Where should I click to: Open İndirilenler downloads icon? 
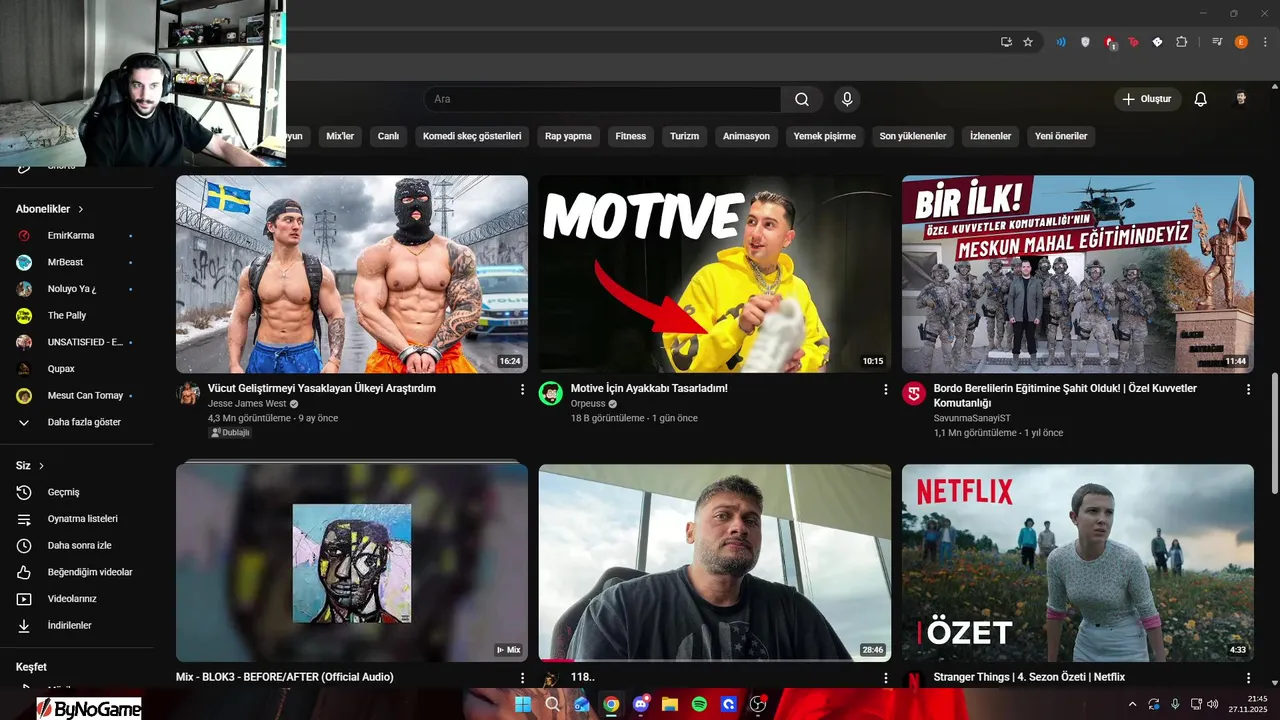click(x=24, y=626)
